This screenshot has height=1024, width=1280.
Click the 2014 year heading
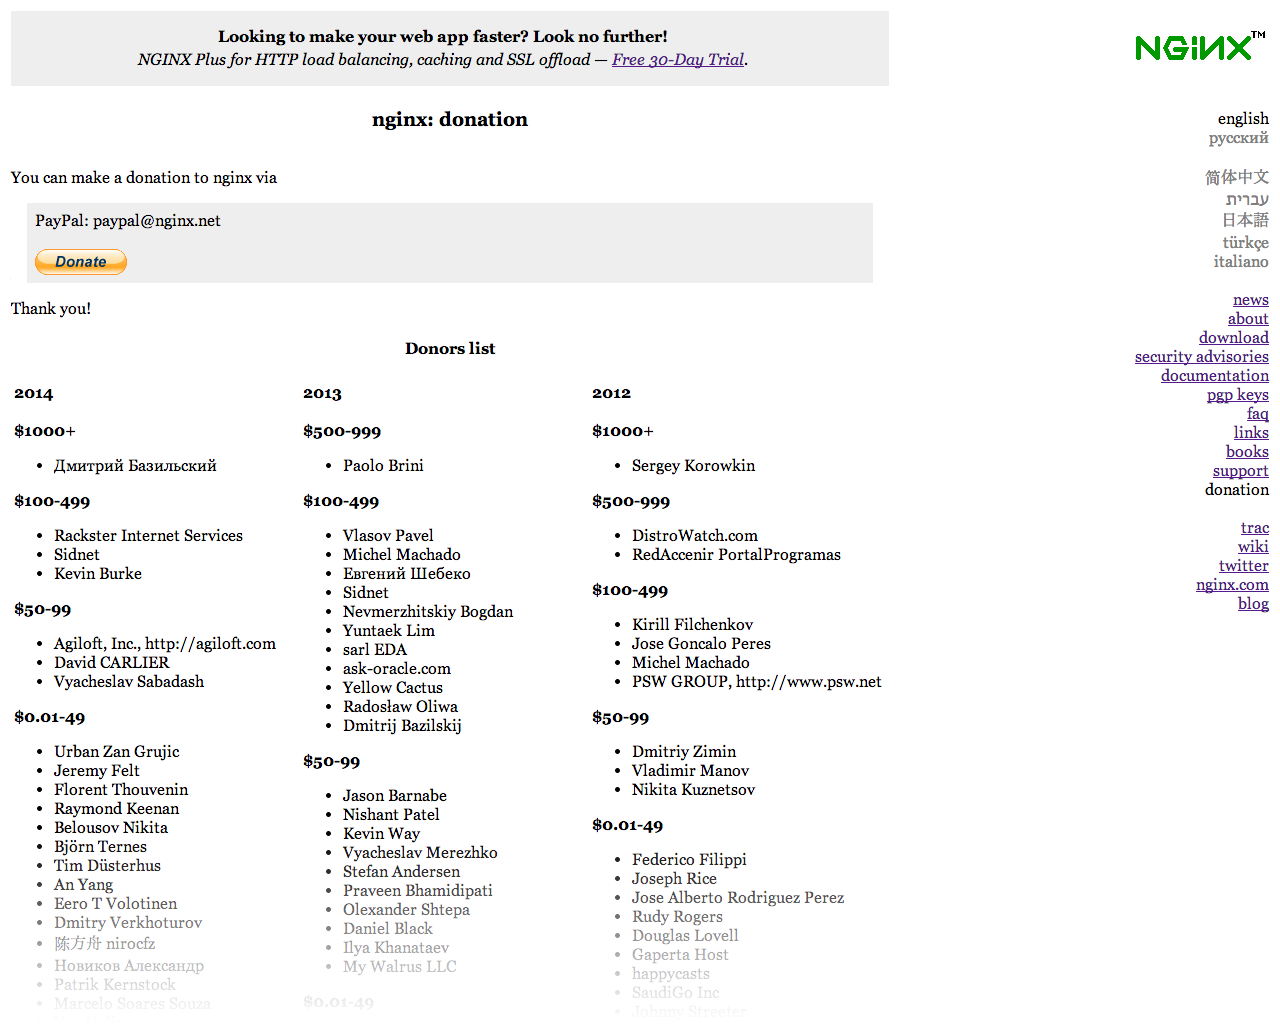[x=34, y=394]
